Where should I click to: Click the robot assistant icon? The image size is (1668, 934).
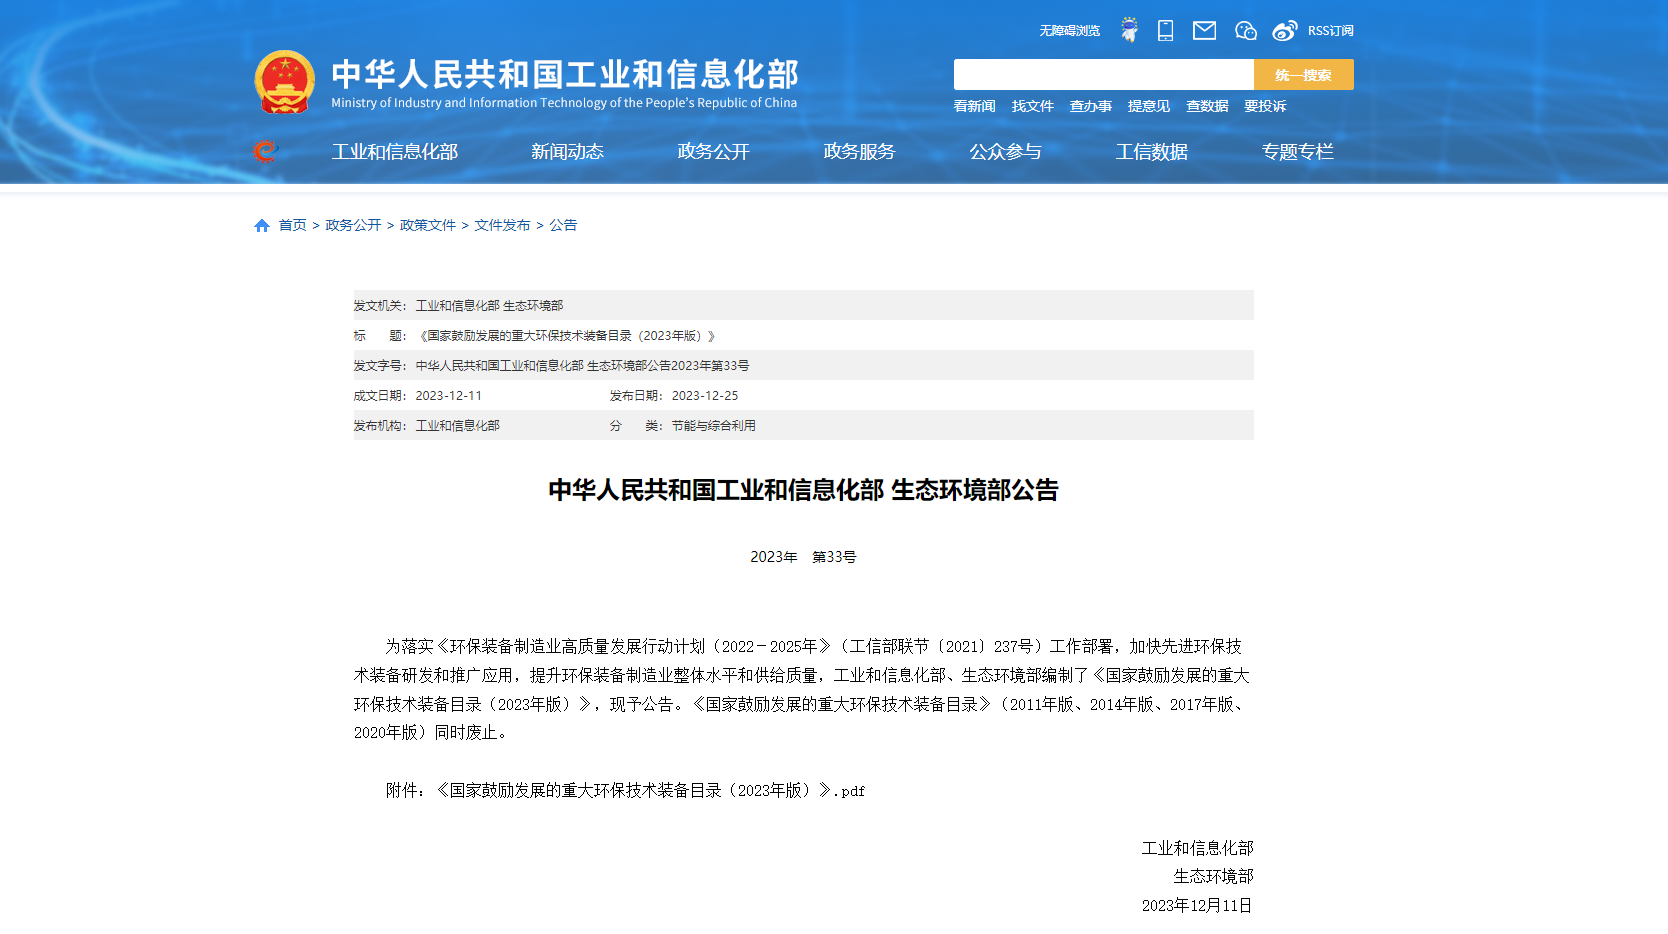1129,30
